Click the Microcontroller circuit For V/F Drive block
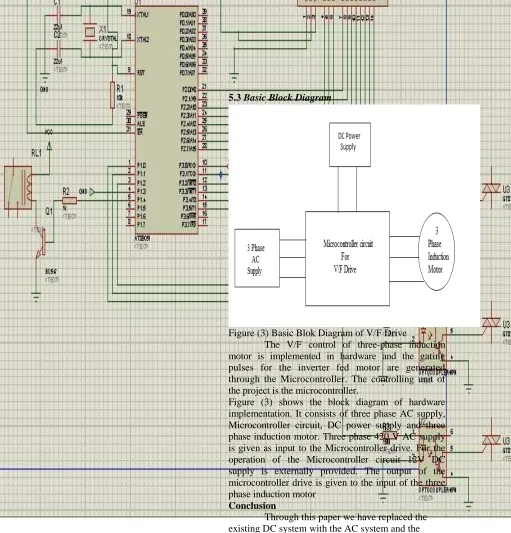The height and width of the screenshot is (533, 511). pos(347,258)
